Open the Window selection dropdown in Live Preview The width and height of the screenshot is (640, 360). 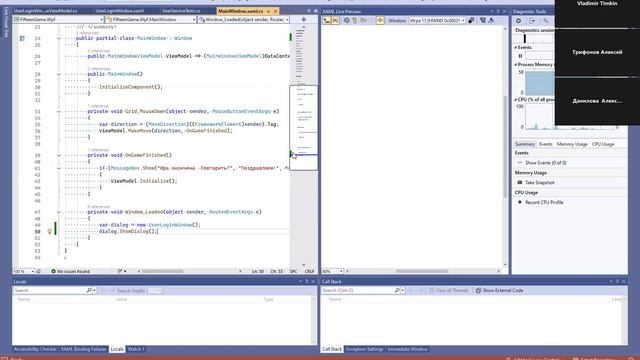click(437, 20)
